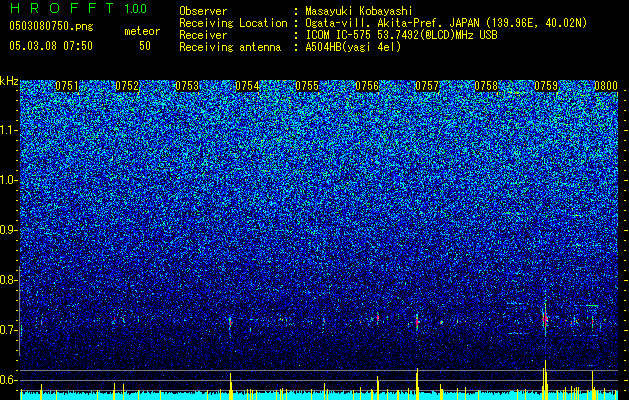Image resolution: width=629 pixels, height=400 pixels.
Task: Click the meteor echo just right of 0756
Action: (378, 318)
